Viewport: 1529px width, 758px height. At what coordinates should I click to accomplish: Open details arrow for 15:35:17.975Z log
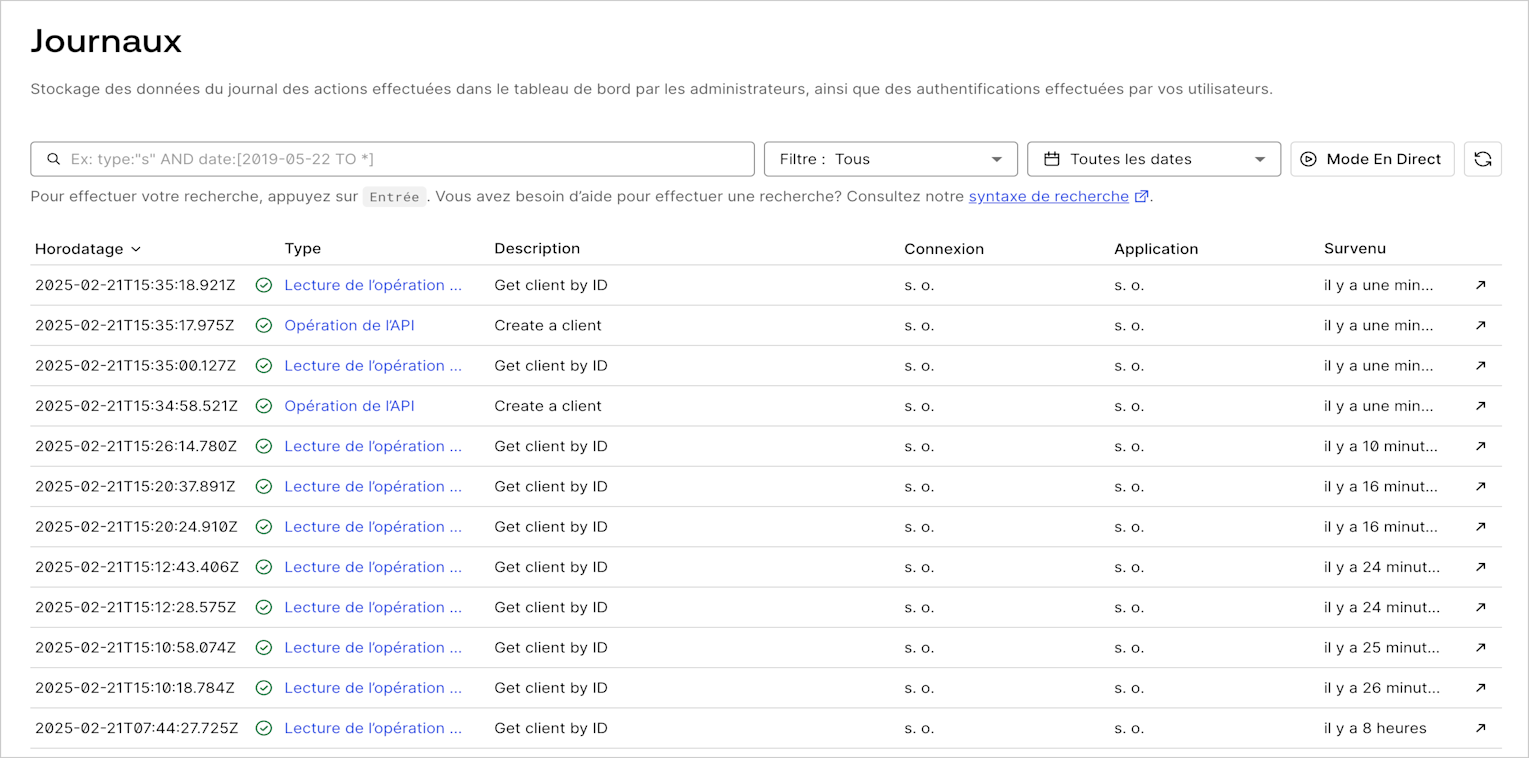click(x=1481, y=325)
